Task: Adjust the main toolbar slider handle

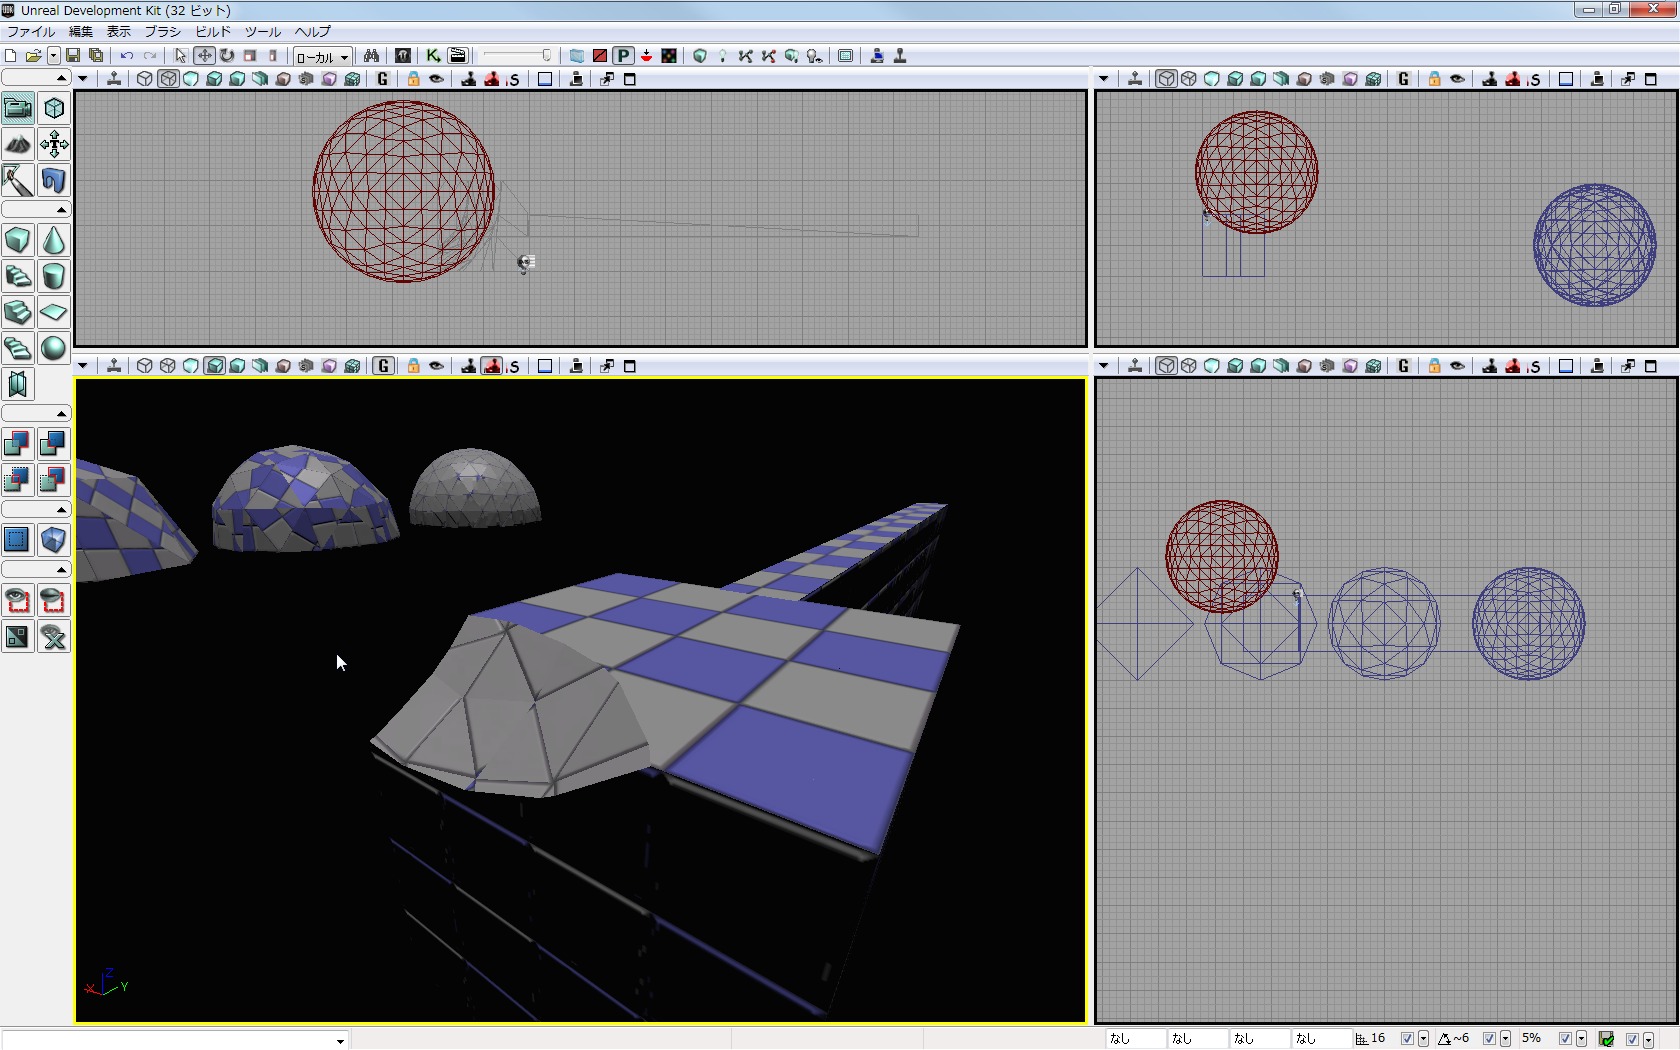Action: (546, 56)
